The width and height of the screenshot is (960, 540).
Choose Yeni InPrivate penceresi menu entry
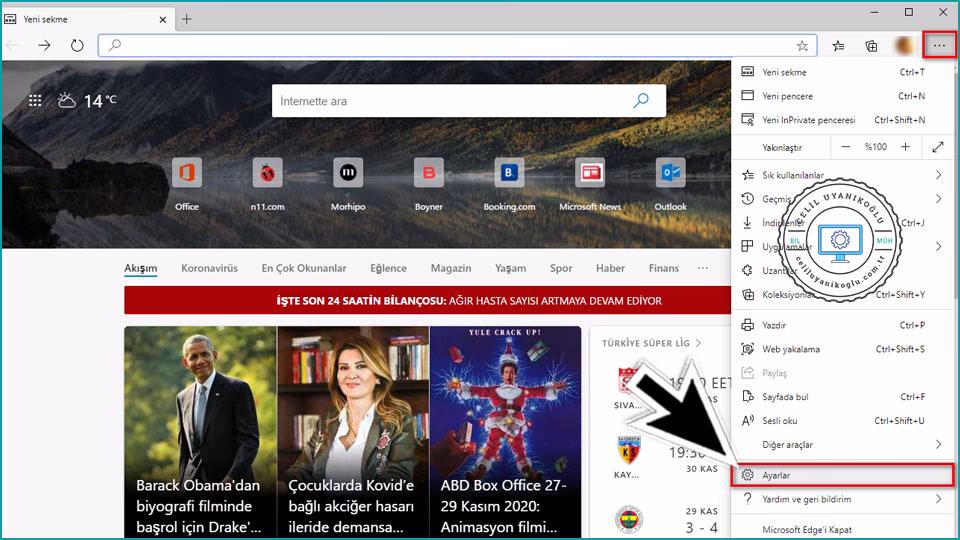coord(808,120)
